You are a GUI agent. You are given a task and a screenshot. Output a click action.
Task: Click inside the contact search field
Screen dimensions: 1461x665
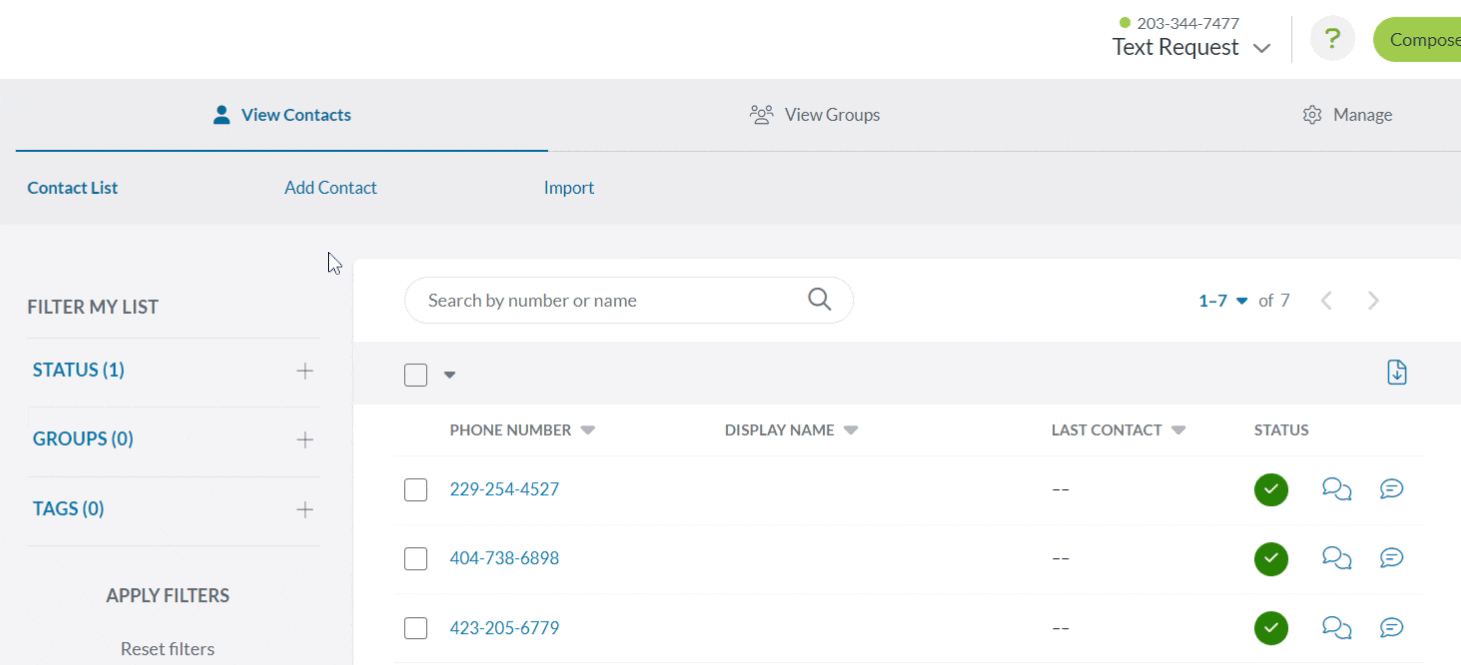tap(600, 299)
